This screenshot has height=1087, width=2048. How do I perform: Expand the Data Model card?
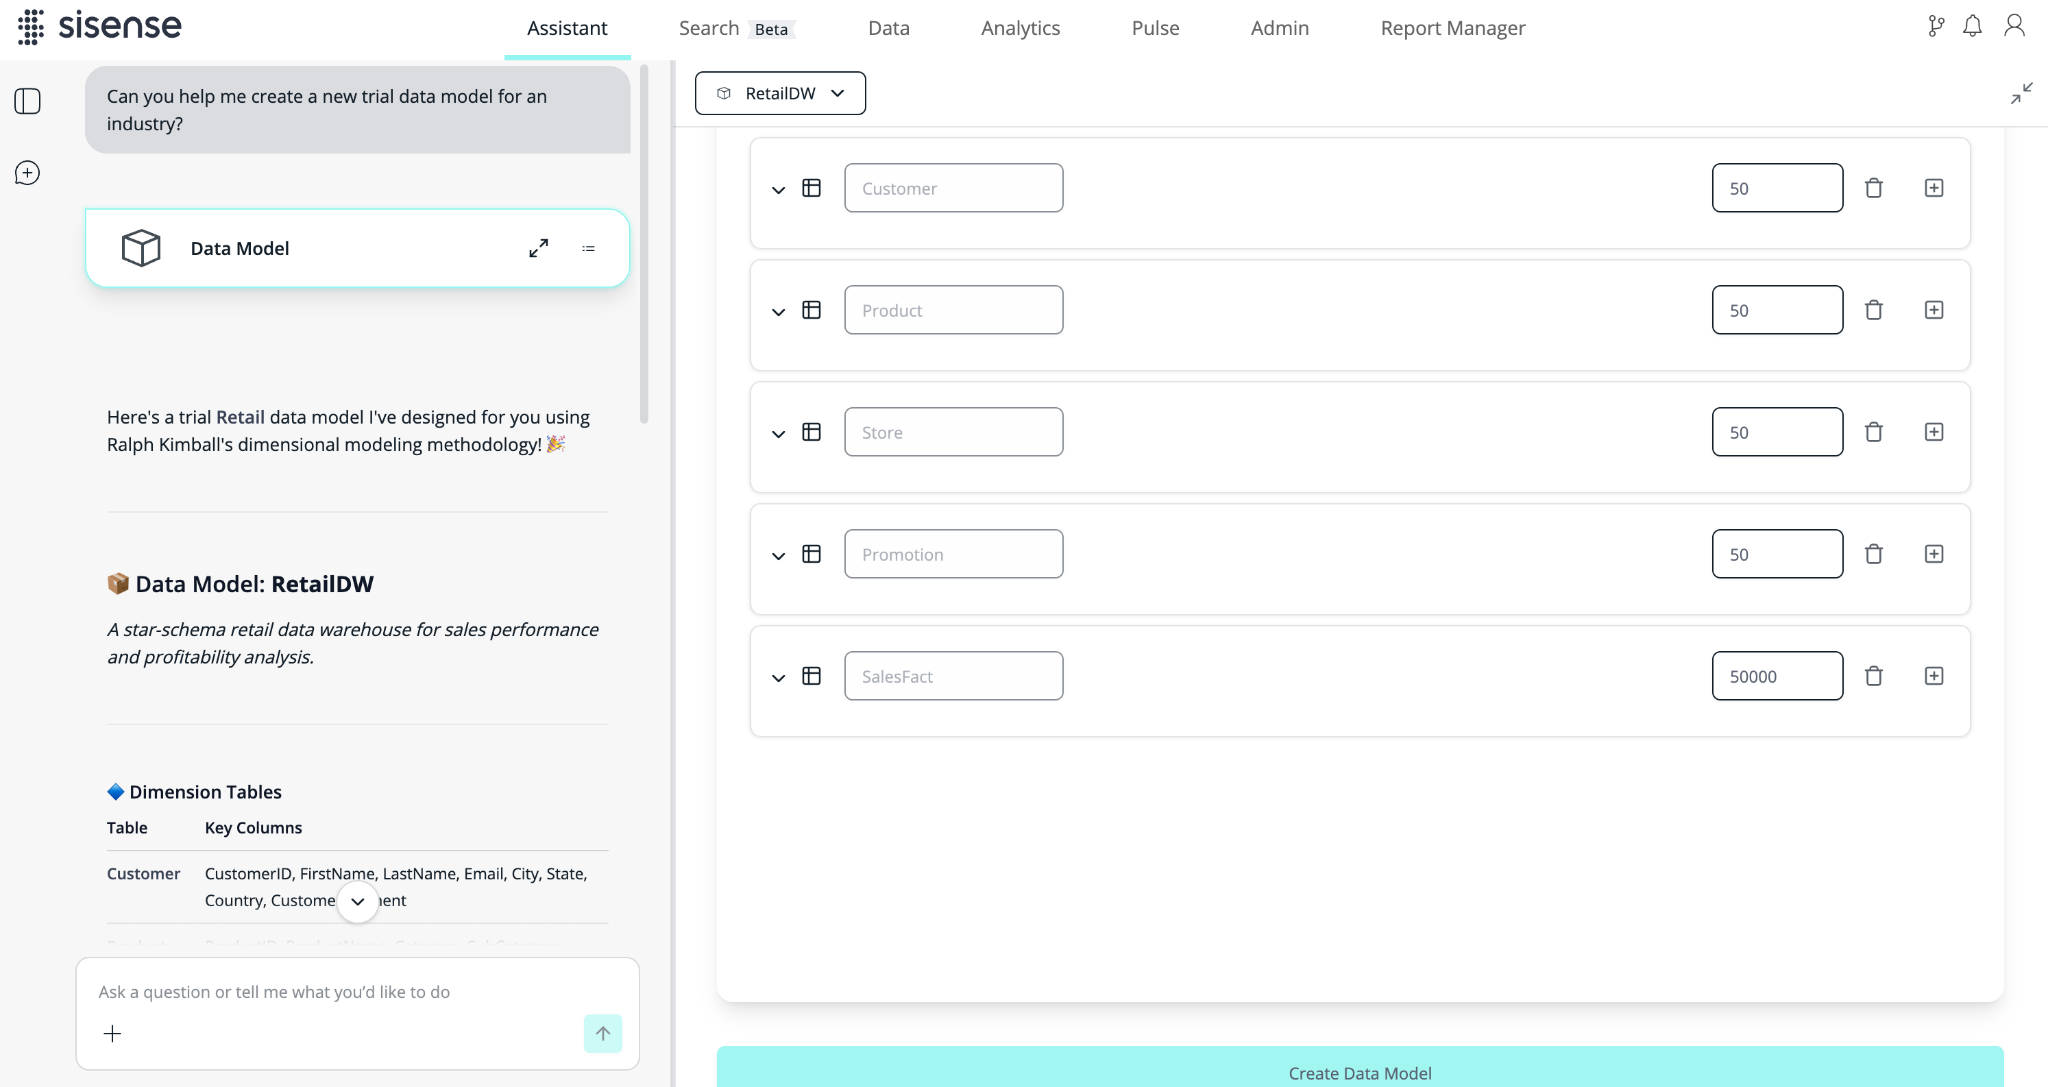(539, 248)
